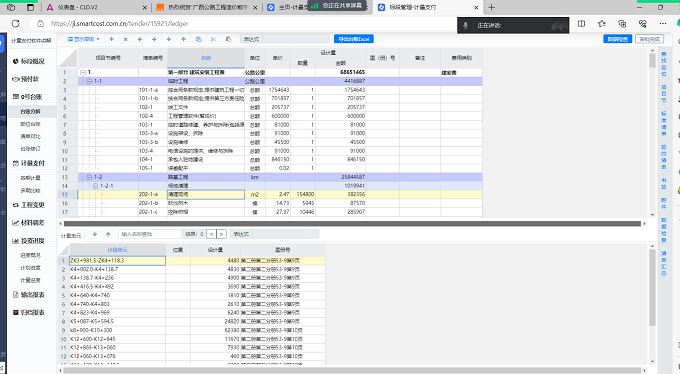Viewport: 680px width, 374px height.
Task: Open 工程变更 in the left sidebar
Action: (x=29, y=205)
